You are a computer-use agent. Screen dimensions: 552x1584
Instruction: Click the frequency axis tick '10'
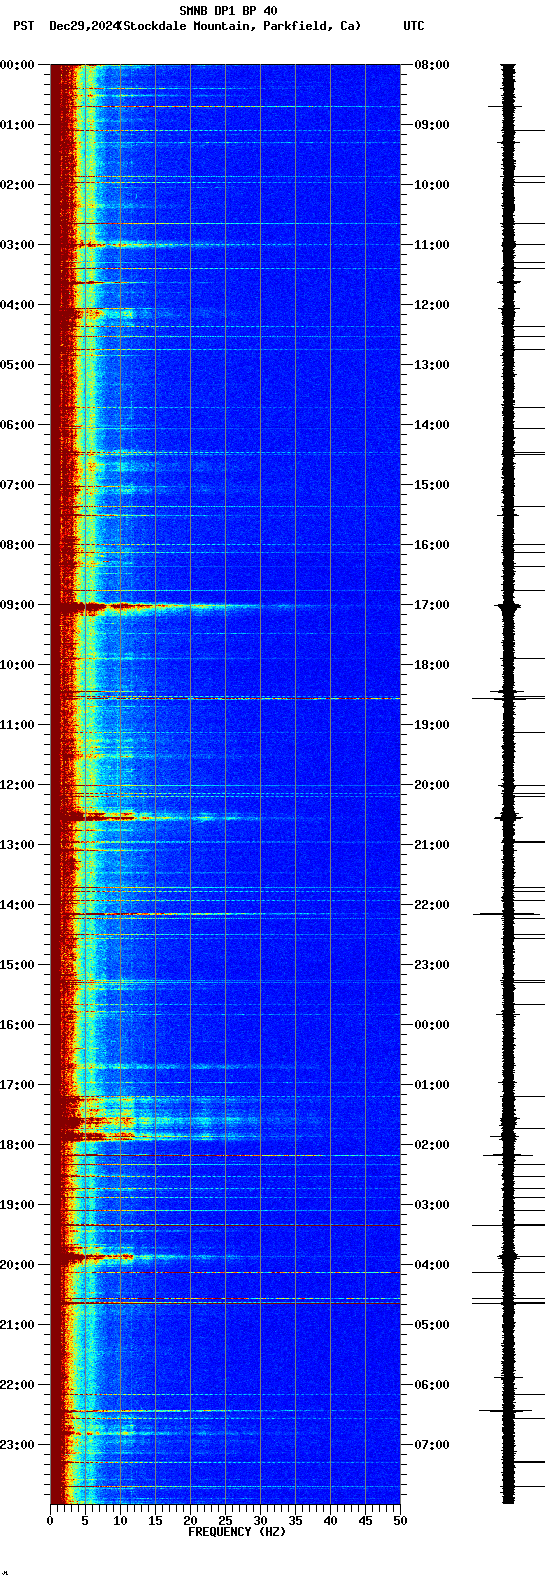coord(120,1520)
